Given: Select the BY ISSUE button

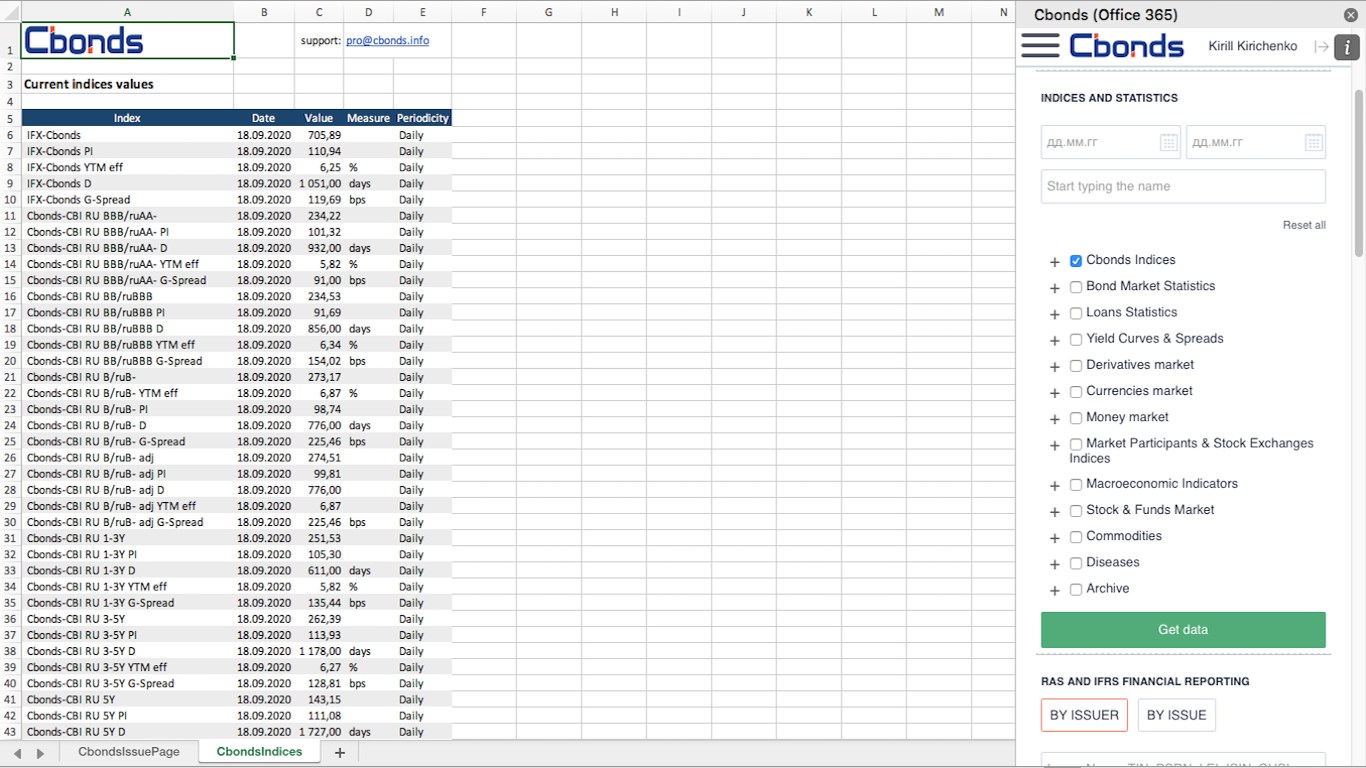Looking at the screenshot, I should (x=1176, y=715).
